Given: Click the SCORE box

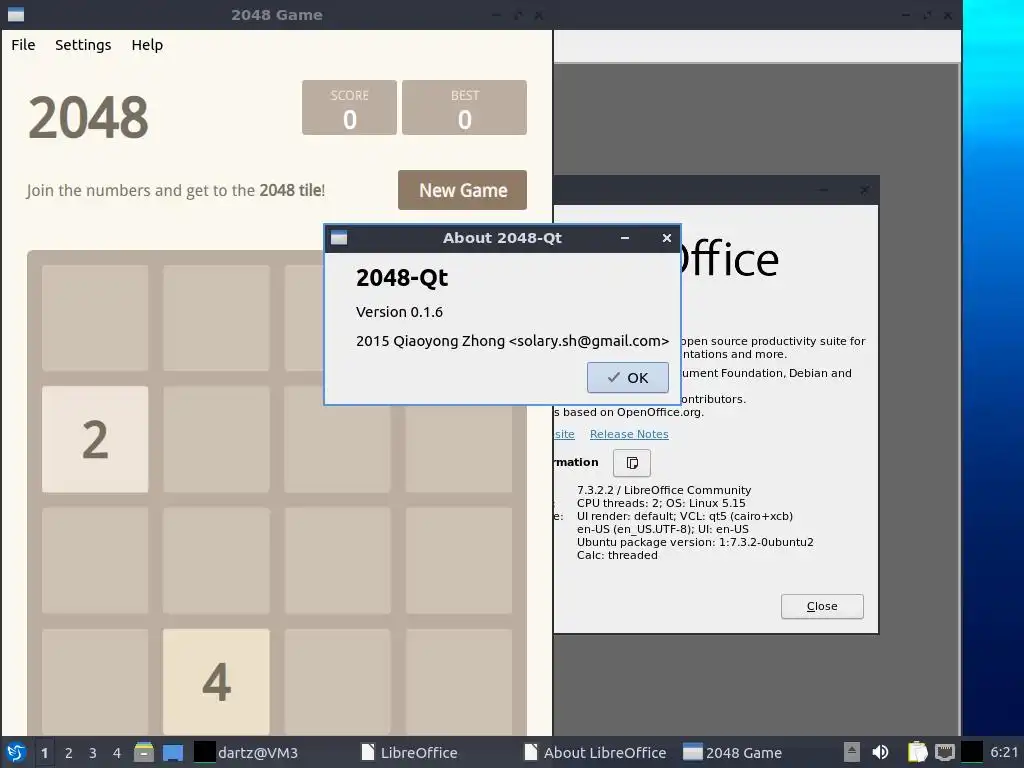Looking at the screenshot, I should click(x=349, y=108).
